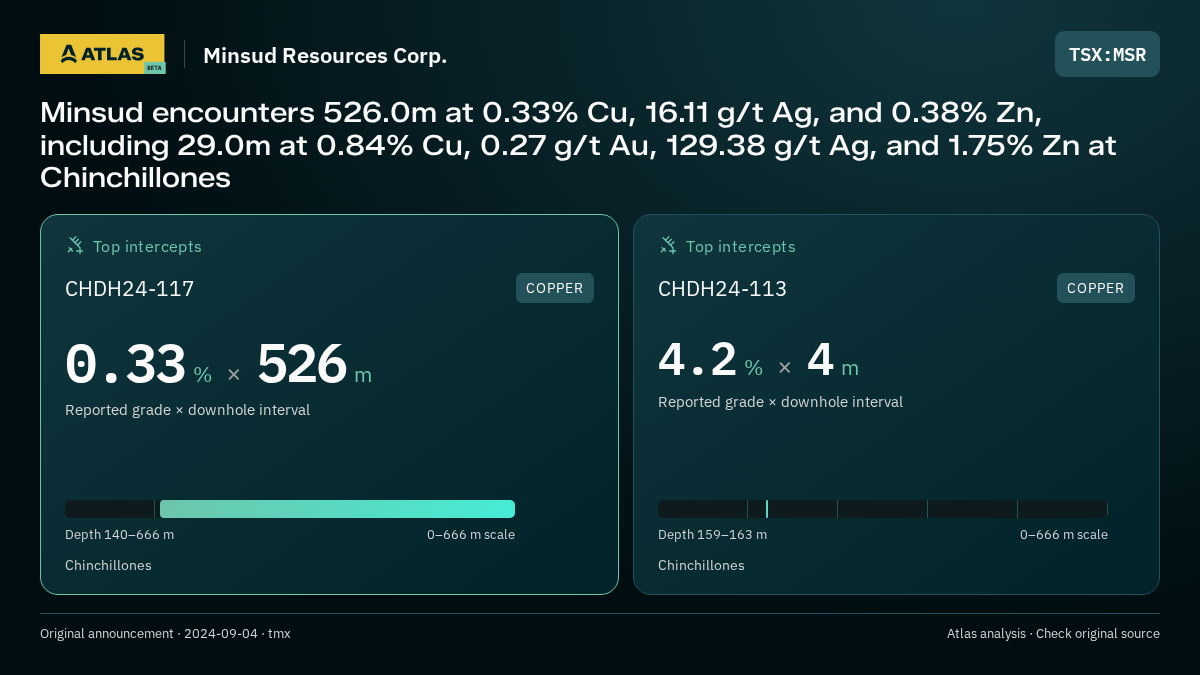This screenshot has width=1200, height=675.
Task: Click Atlas analysis · Check original source
Action: [1053, 634]
